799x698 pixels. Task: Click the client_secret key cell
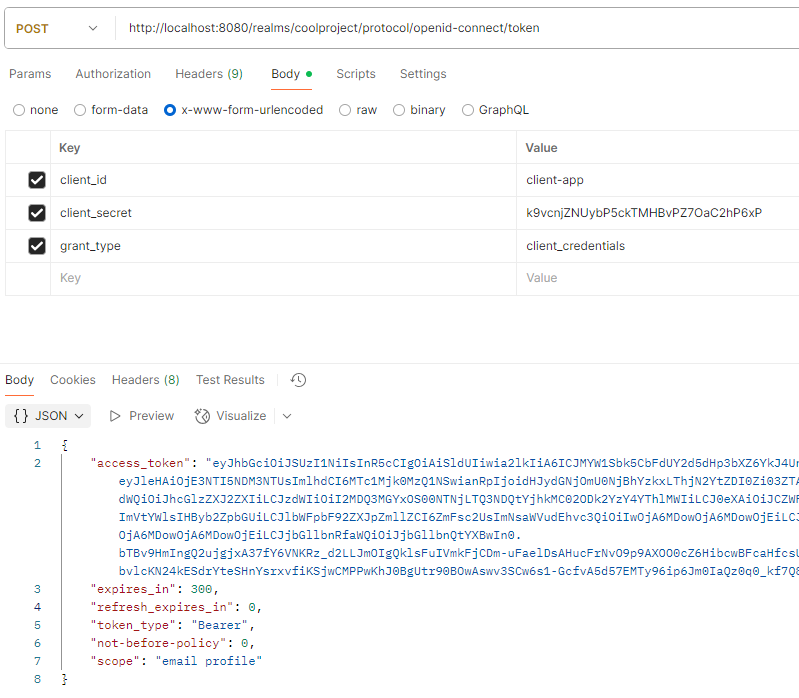coord(283,213)
